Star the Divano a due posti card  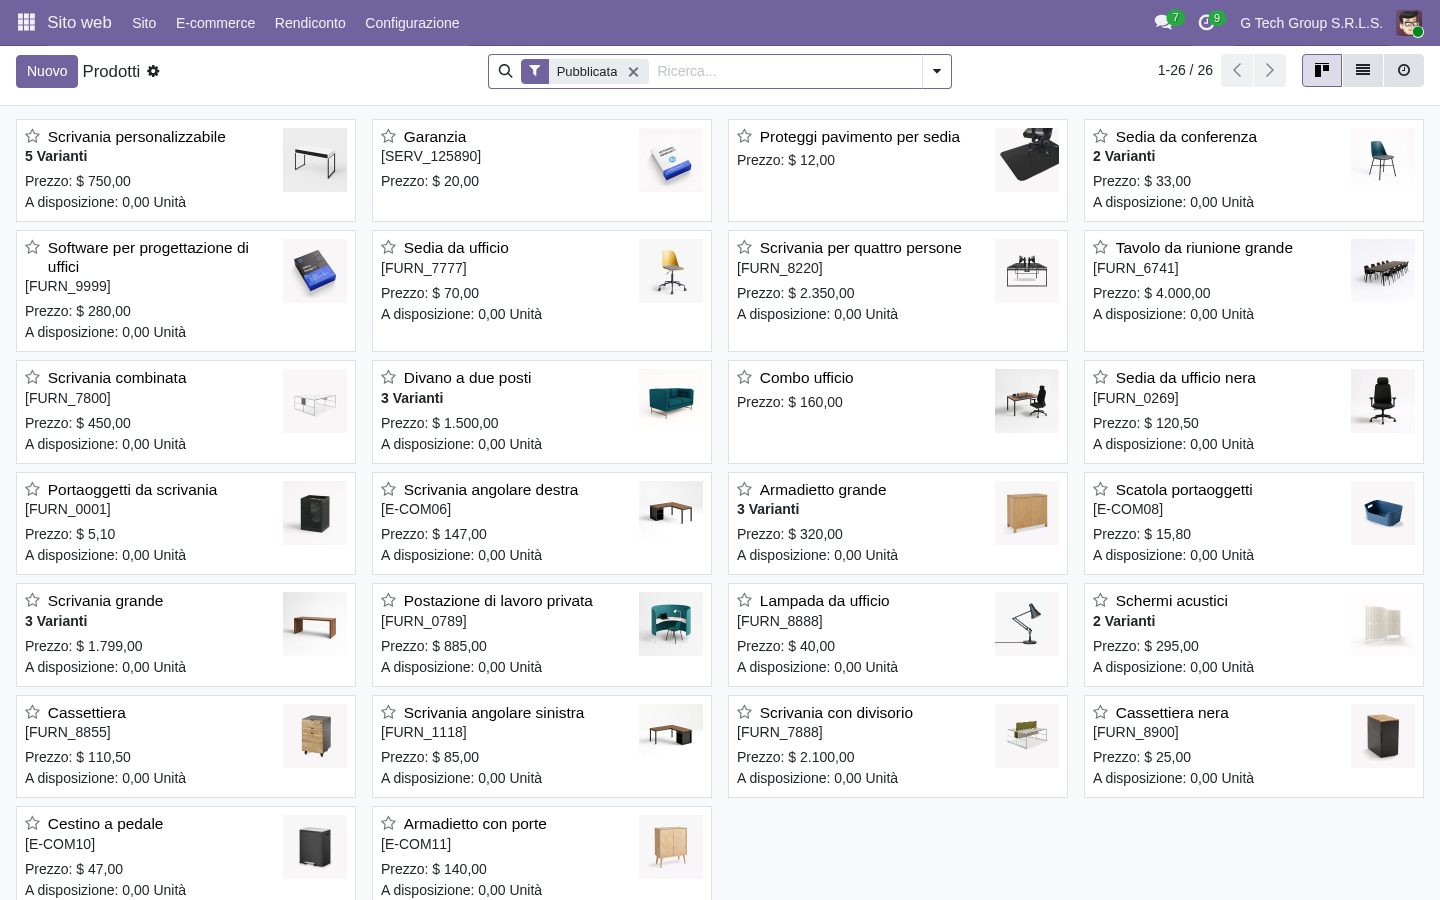coord(388,377)
